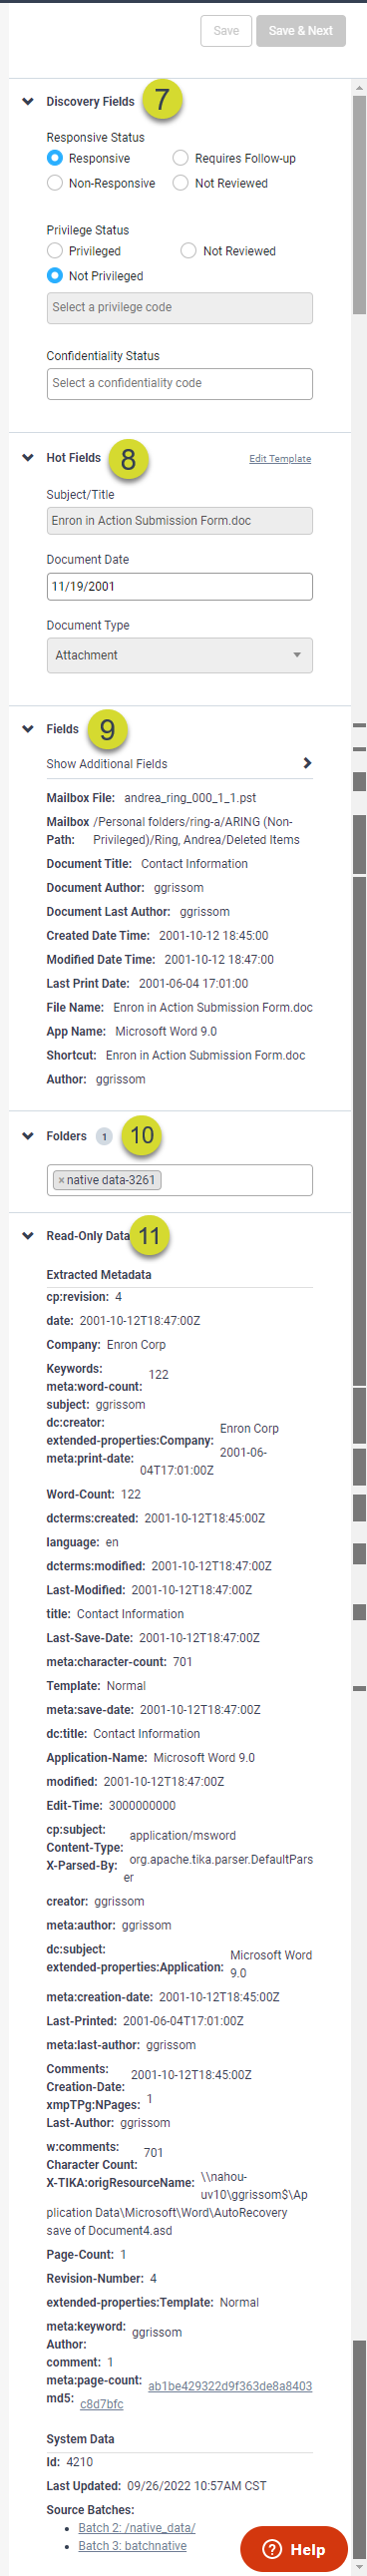The height and width of the screenshot is (2576, 367).
Task: Click in the Document Date field
Action: pos(180,586)
